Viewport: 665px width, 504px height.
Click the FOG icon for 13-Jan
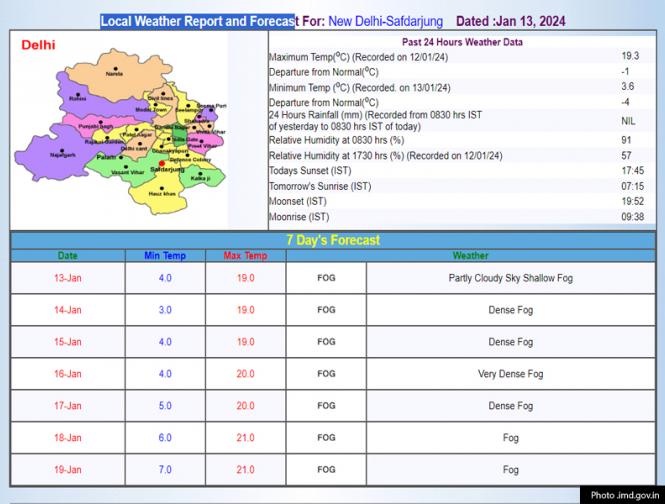[326, 278]
